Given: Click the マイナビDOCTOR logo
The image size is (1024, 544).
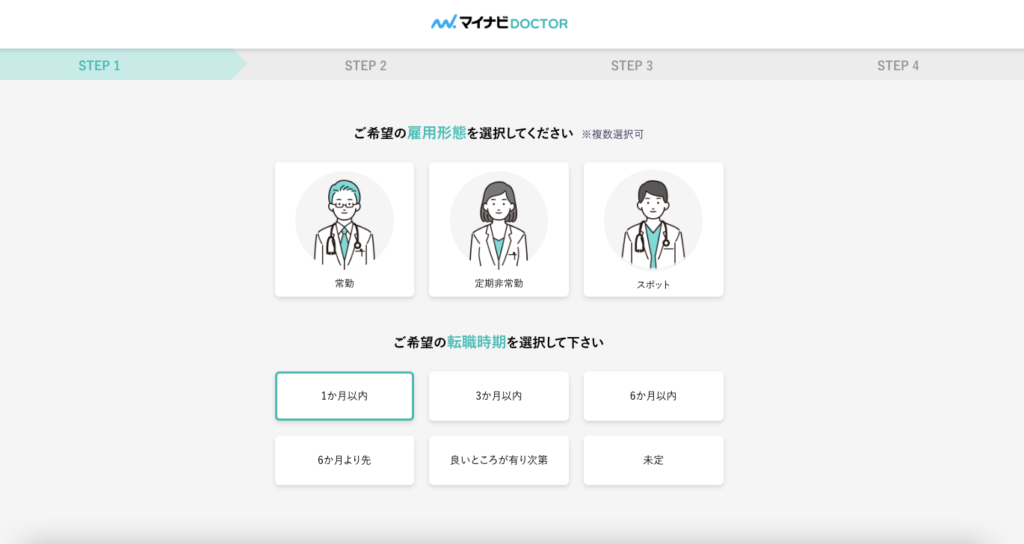Looking at the screenshot, I should click(x=499, y=22).
